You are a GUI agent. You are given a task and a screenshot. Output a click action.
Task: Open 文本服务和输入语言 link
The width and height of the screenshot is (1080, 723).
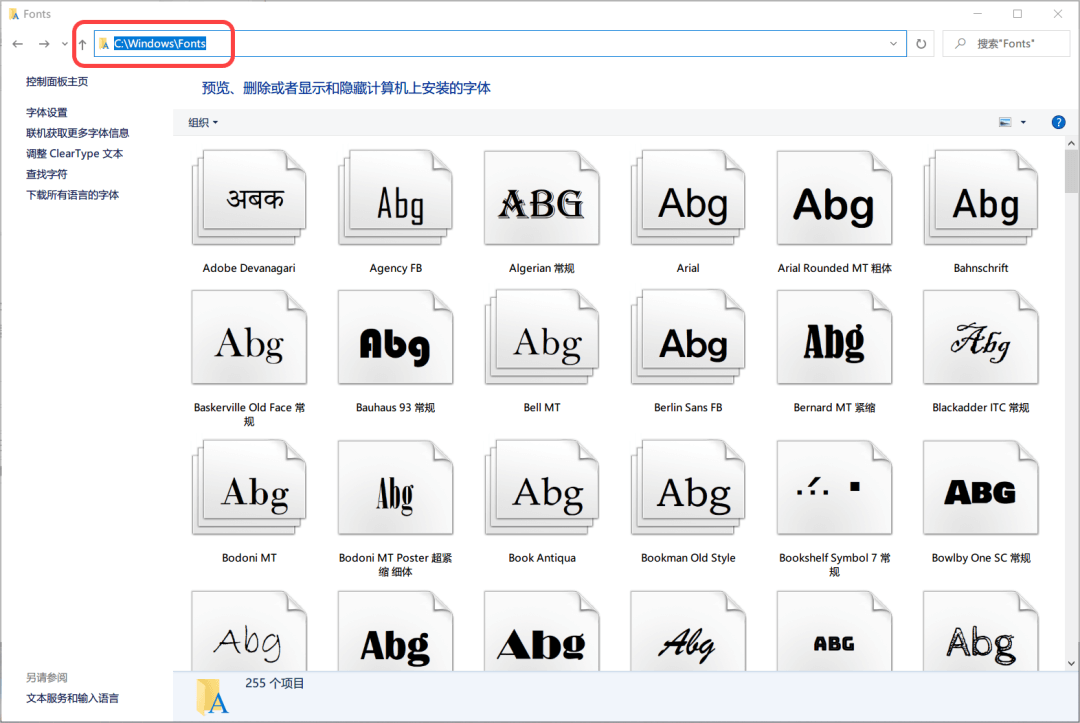(x=72, y=698)
